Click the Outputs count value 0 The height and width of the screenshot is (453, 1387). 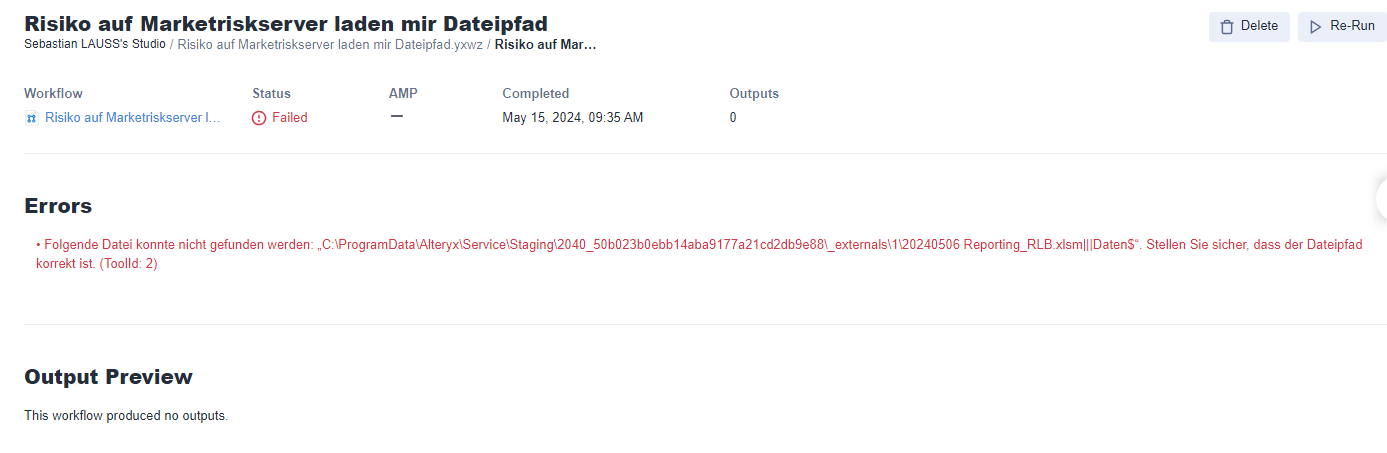click(x=733, y=118)
